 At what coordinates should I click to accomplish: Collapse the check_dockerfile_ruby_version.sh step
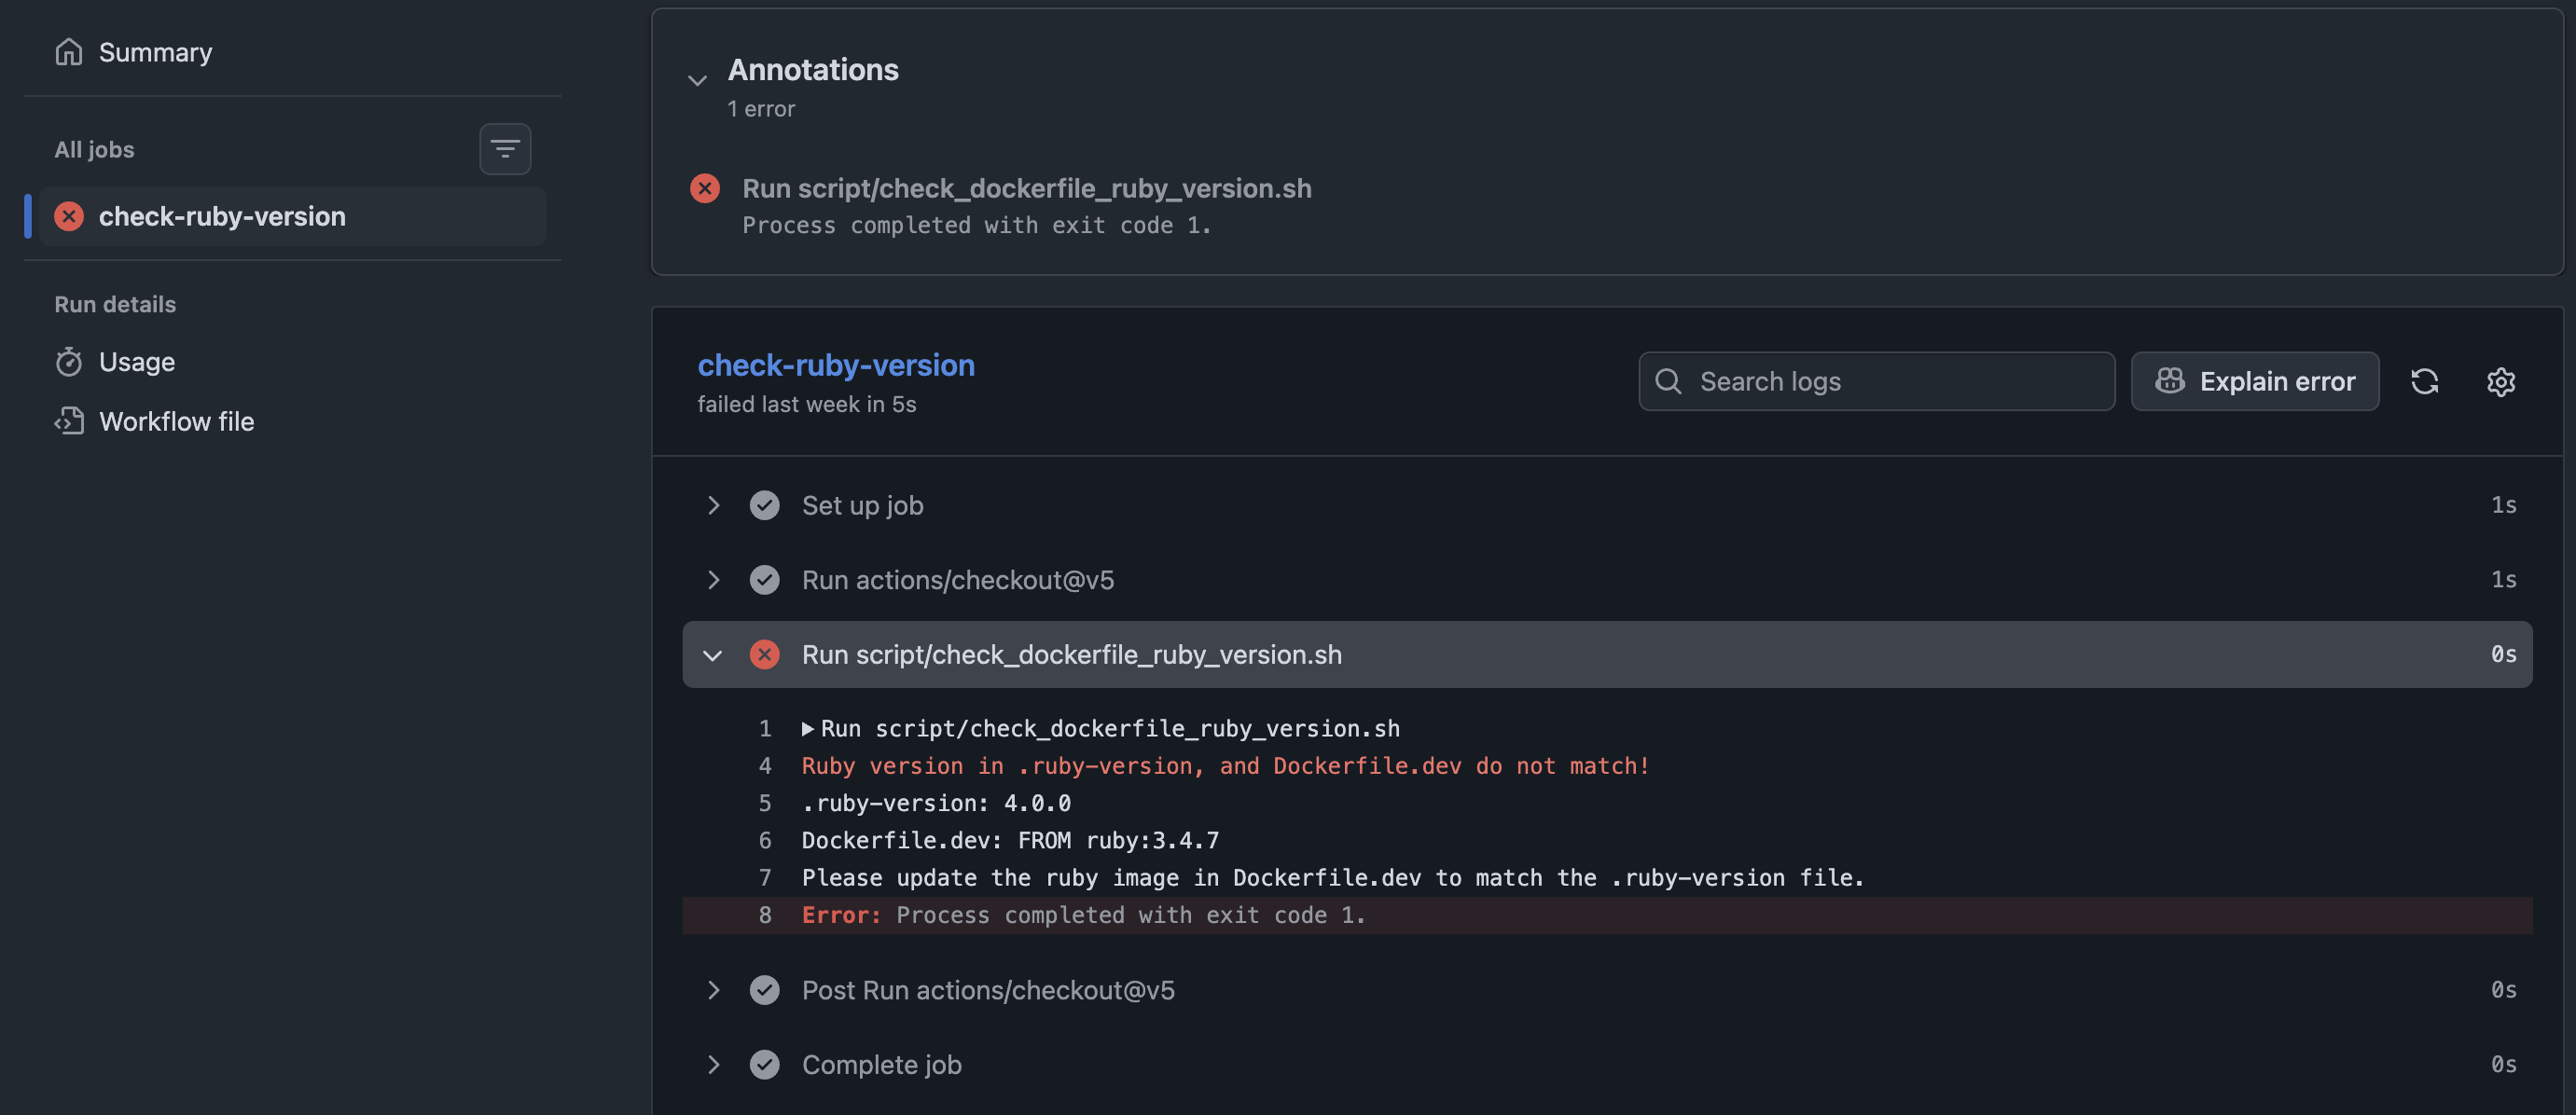(x=713, y=655)
